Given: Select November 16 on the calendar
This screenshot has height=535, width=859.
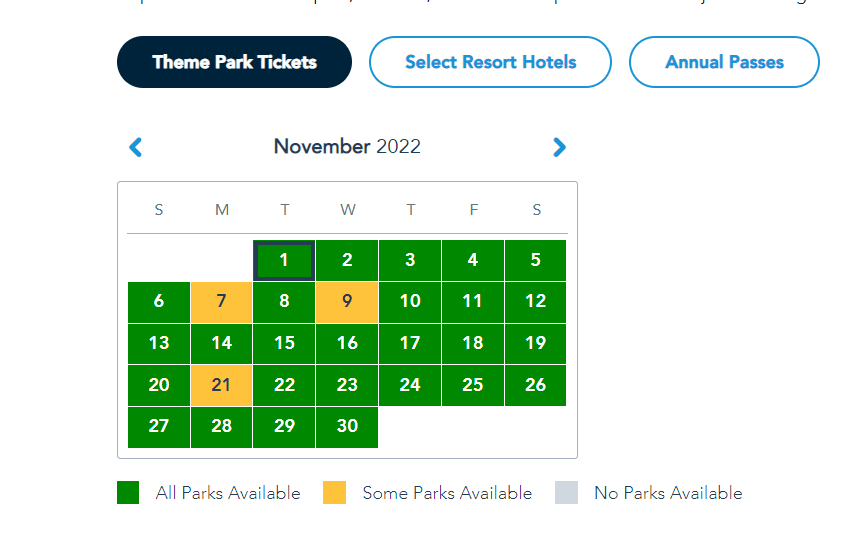Looking at the screenshot, I should (x=347, y=343).
